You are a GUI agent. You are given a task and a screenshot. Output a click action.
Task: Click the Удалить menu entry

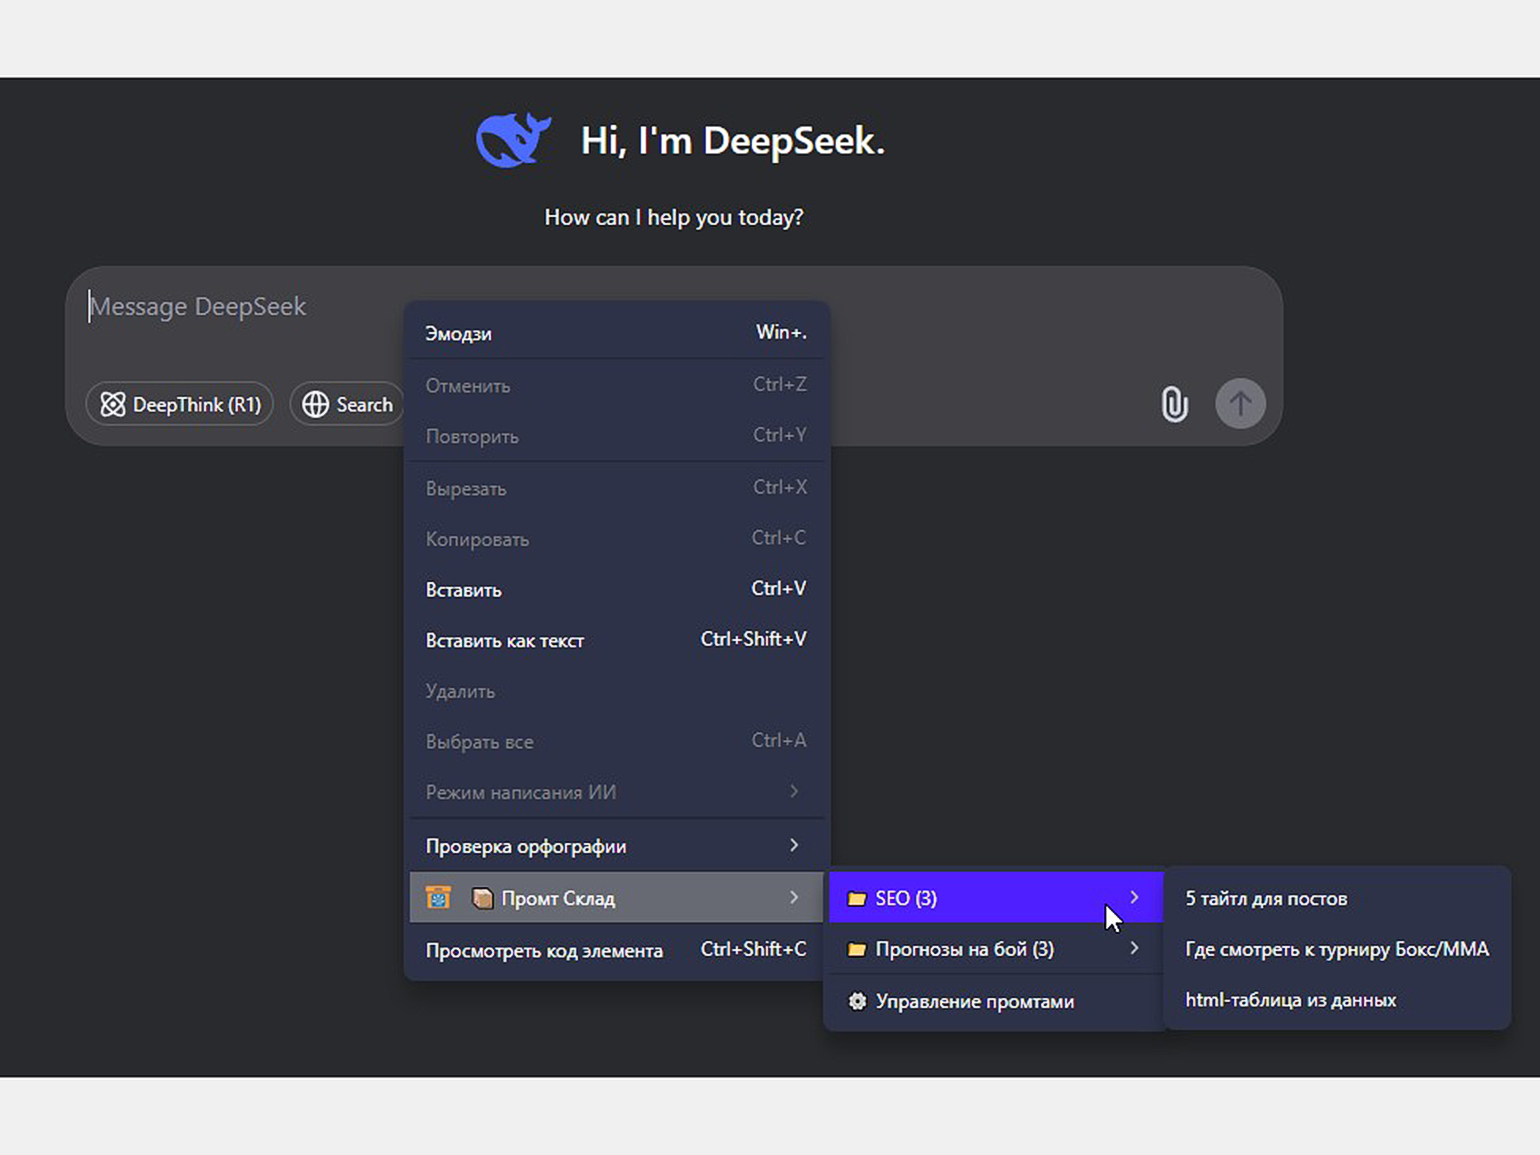616,691
